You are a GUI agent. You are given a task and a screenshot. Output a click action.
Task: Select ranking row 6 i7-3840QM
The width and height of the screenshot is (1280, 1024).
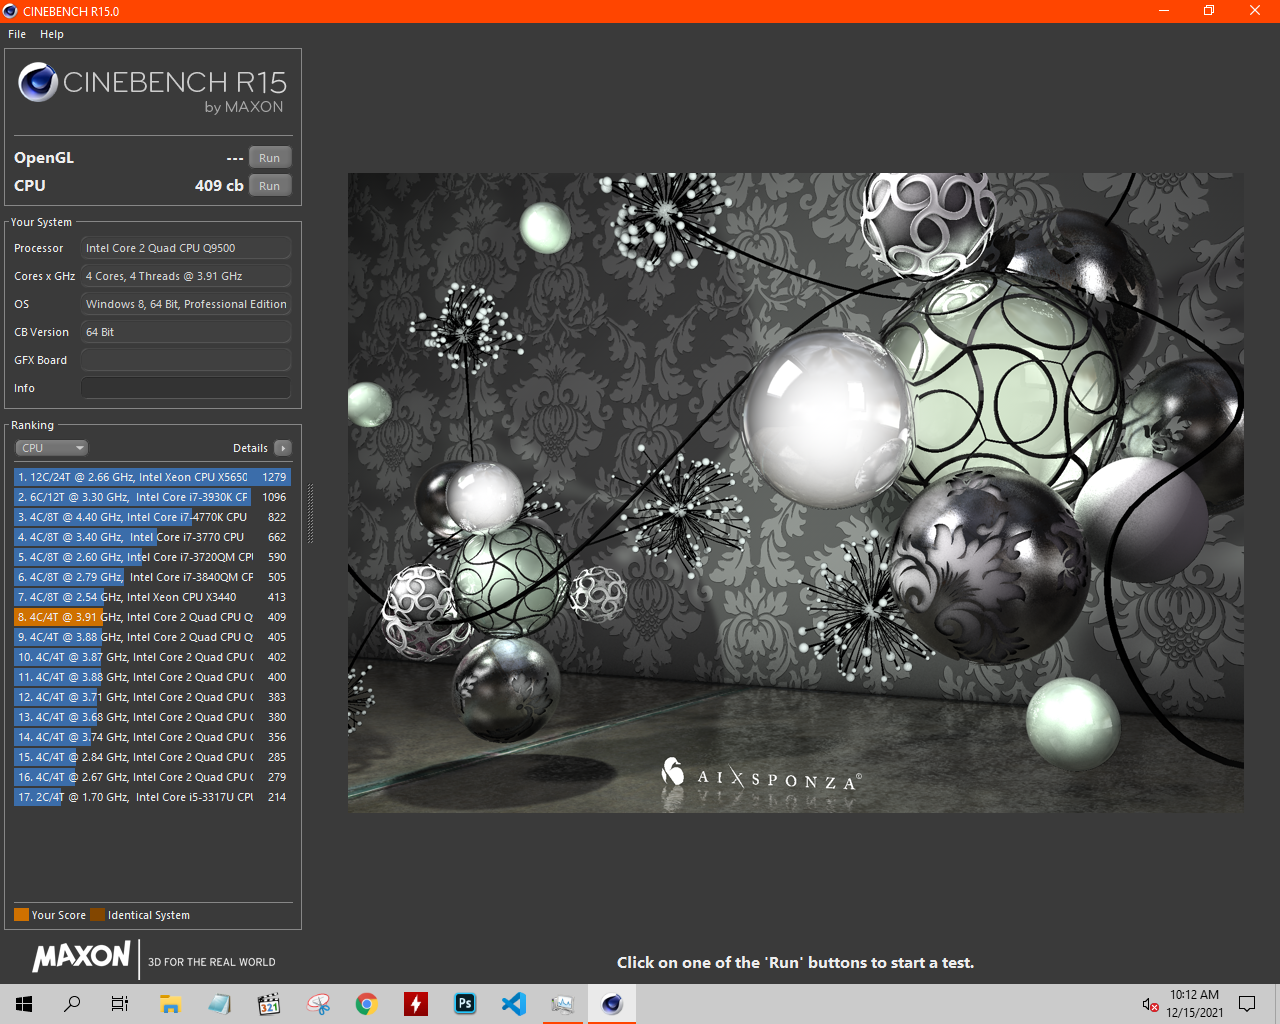(x=152, y=577)
